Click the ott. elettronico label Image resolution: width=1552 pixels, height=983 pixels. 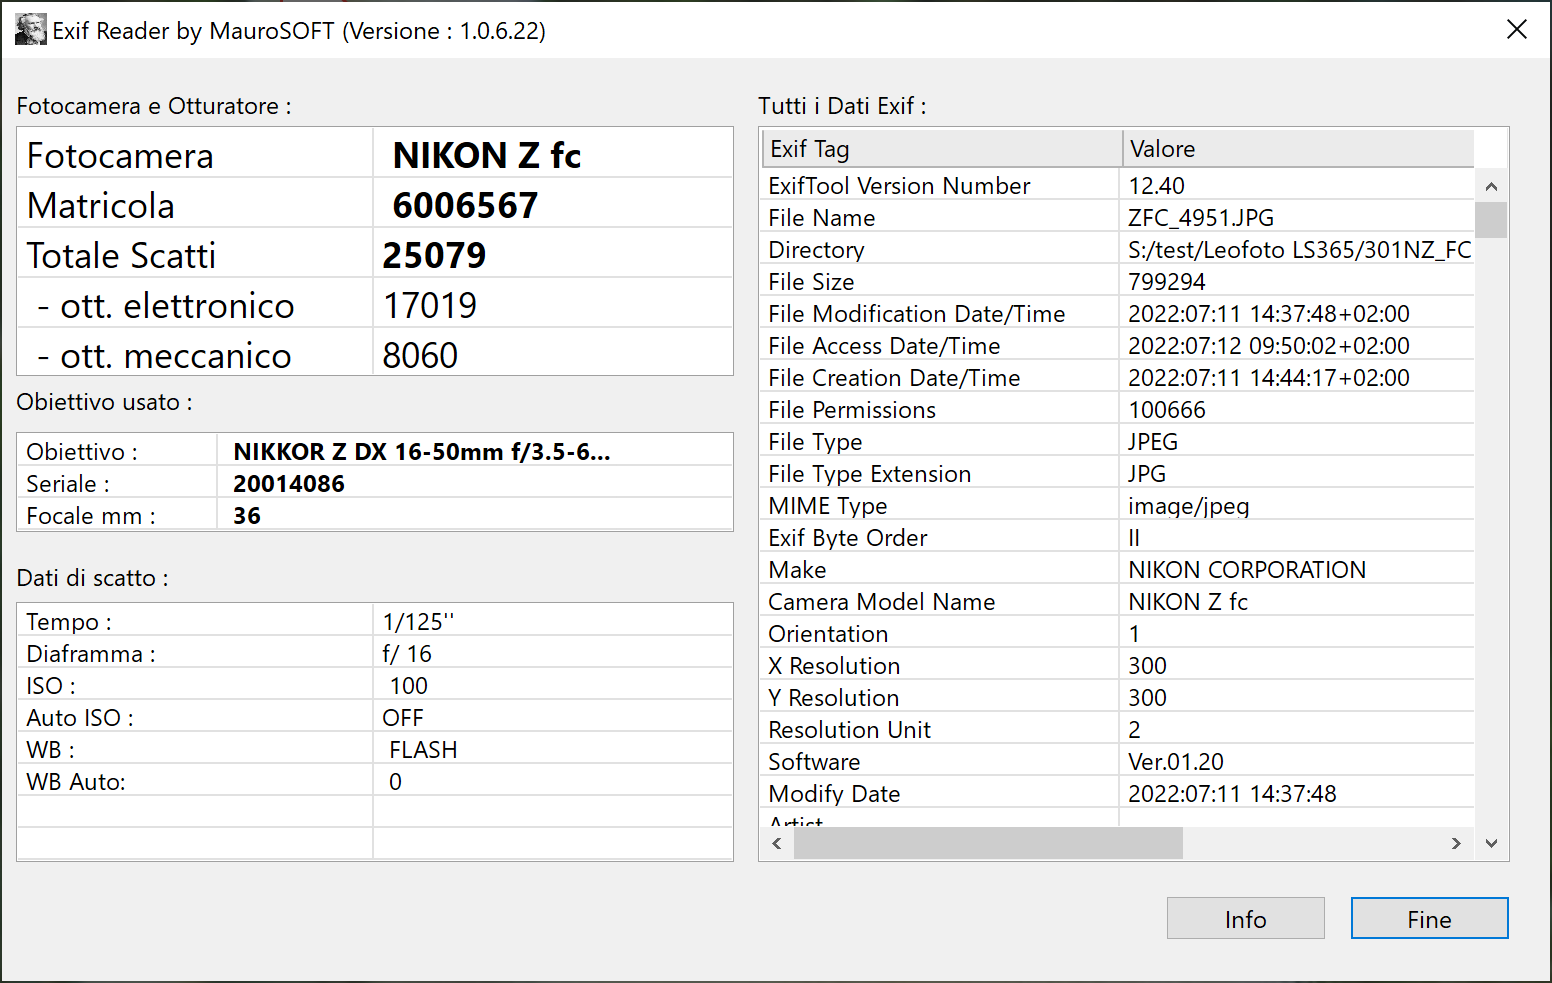(x=165, y=305)
